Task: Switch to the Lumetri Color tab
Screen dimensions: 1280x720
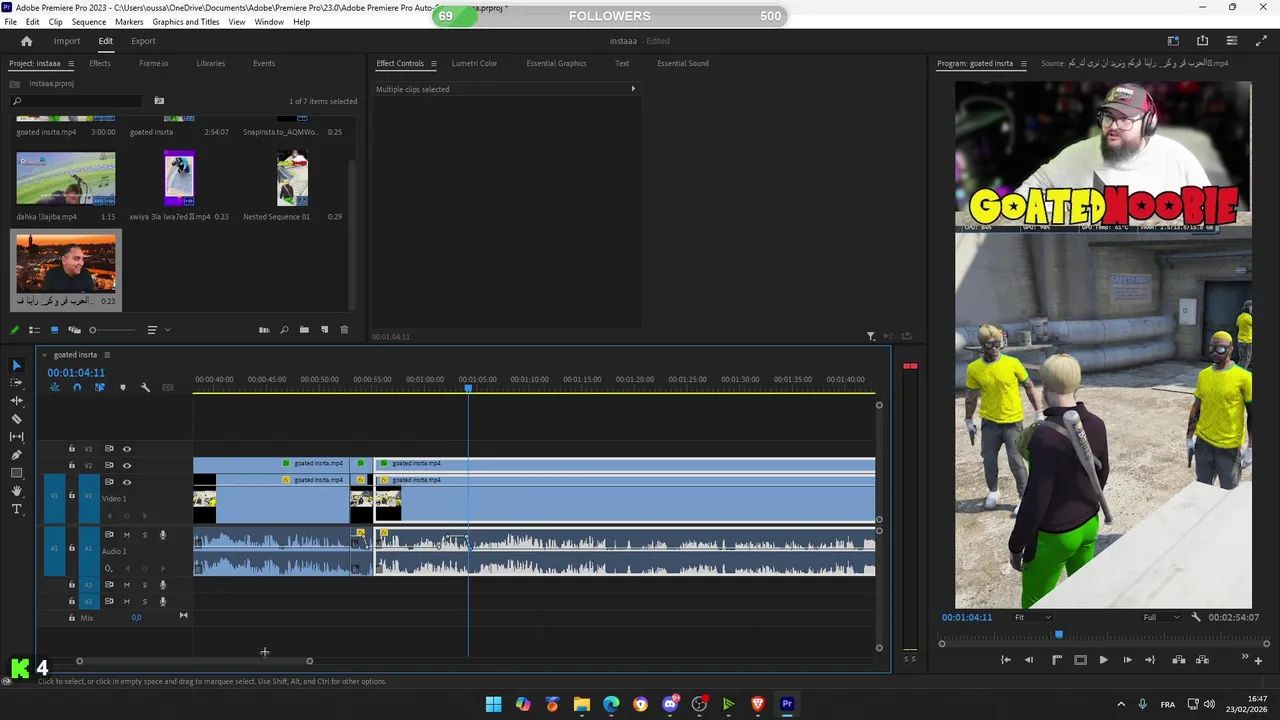Action: click(474, 63)
